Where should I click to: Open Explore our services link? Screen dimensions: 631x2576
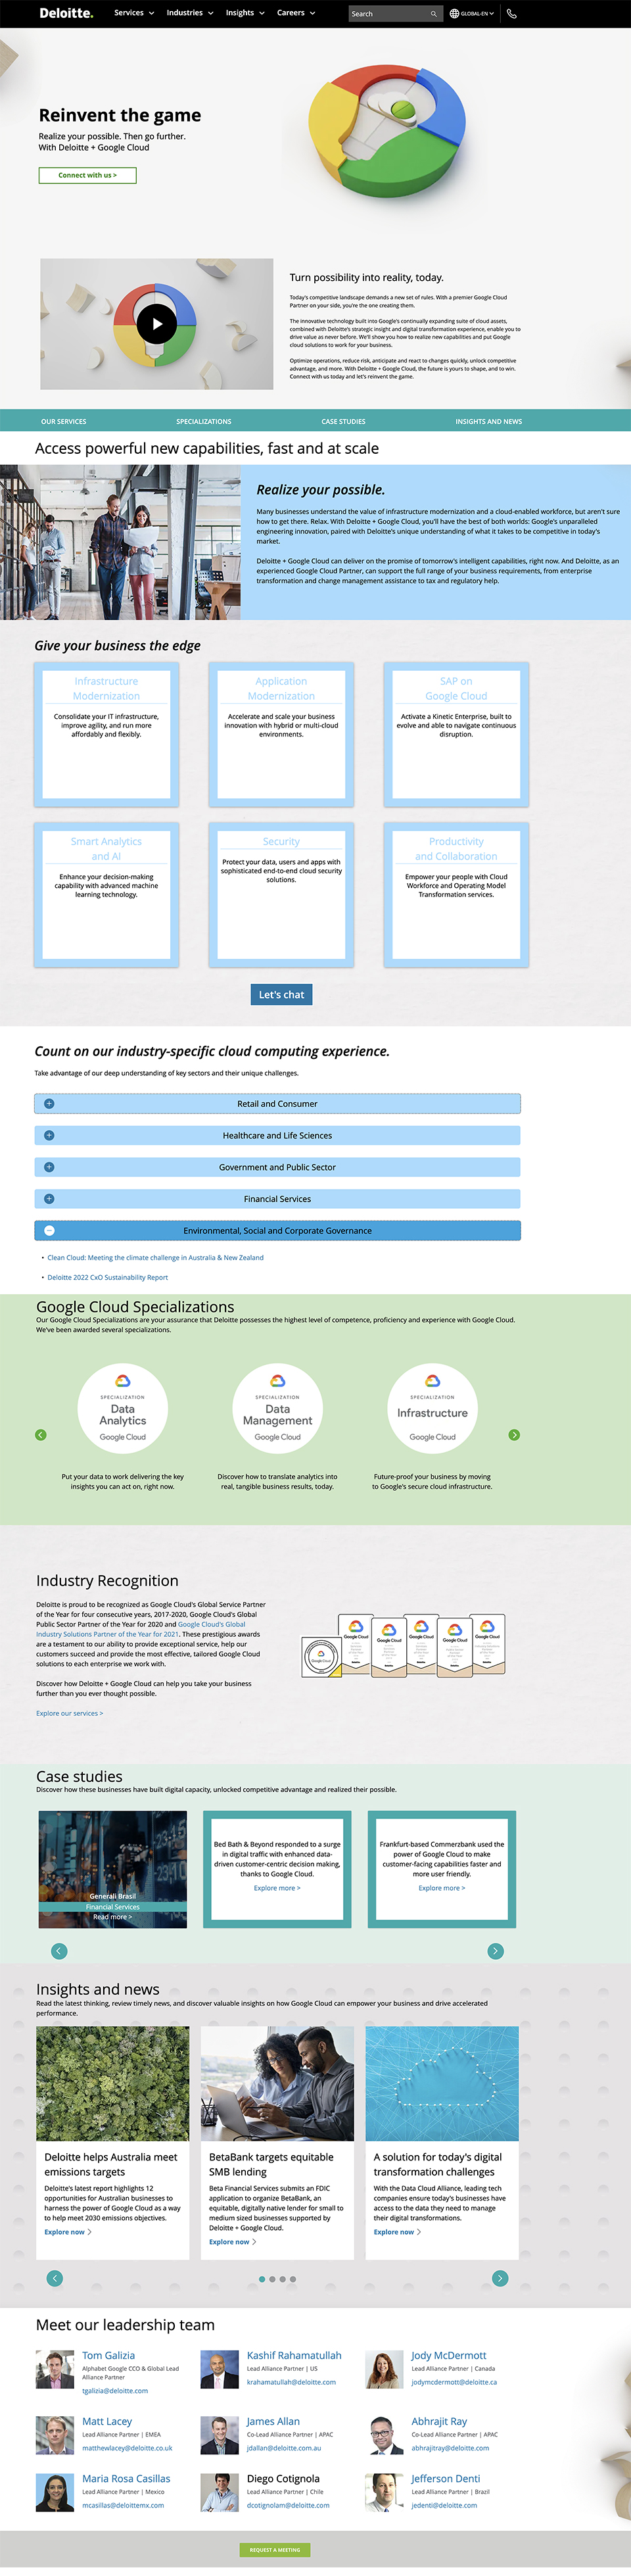[x=69, y=1713]
